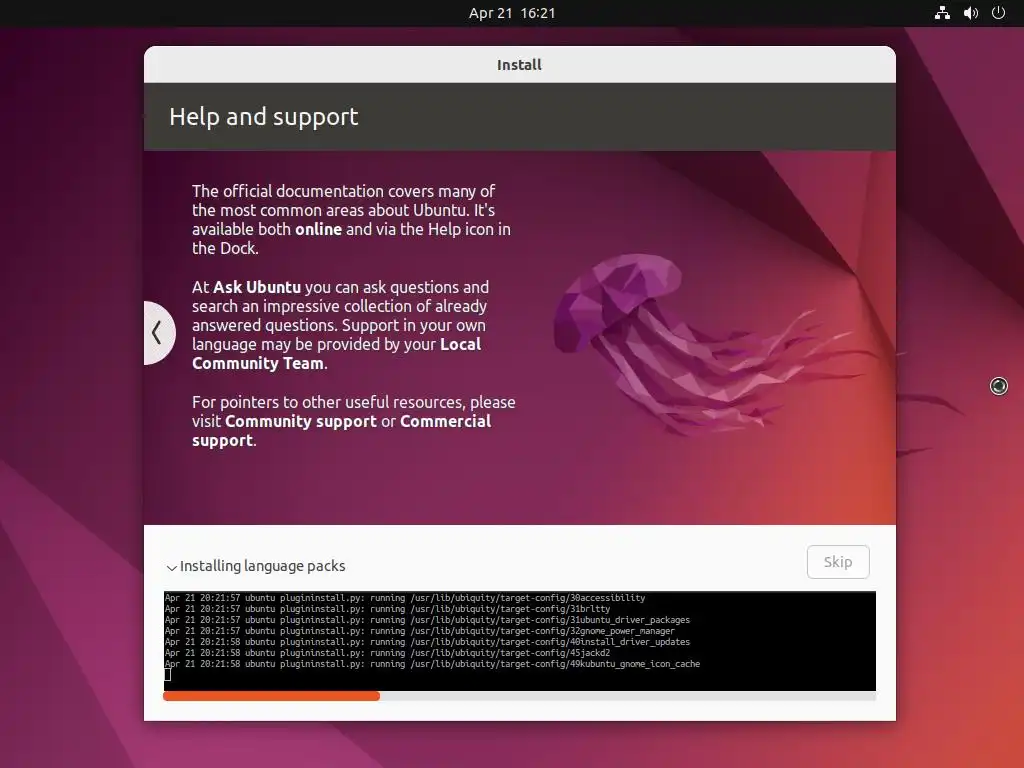Click log line ending 45jackd2

[387, 653]
